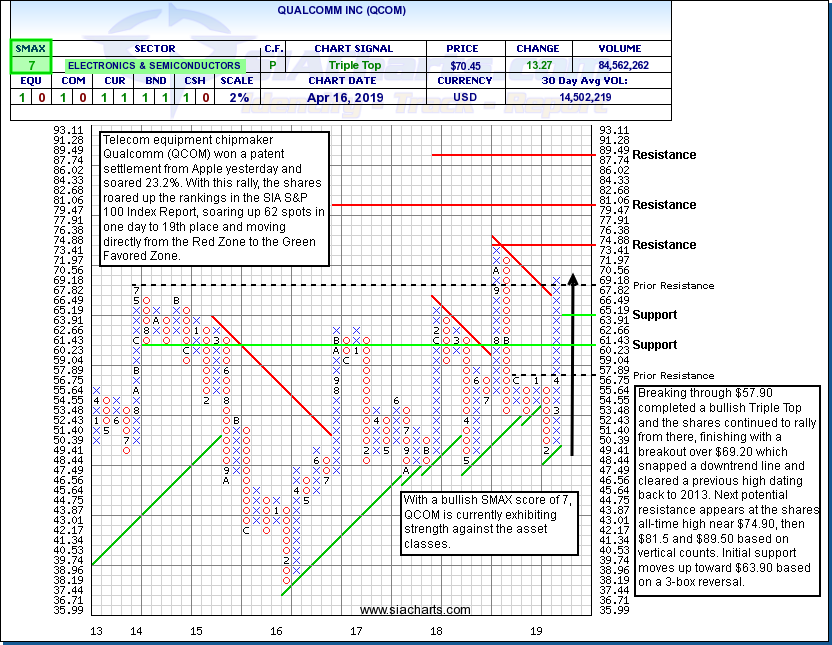
Task: Click the Prior Resistance label near 67.82
Action: (x=674, y=285)
